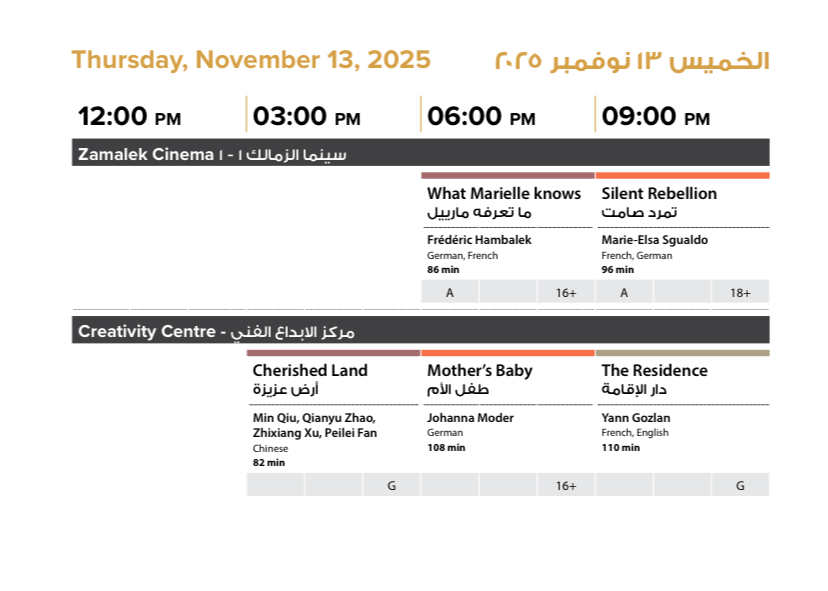Select the 09:00 PM time column header
This screenshot has width=828, height=591.
point(656,117)
